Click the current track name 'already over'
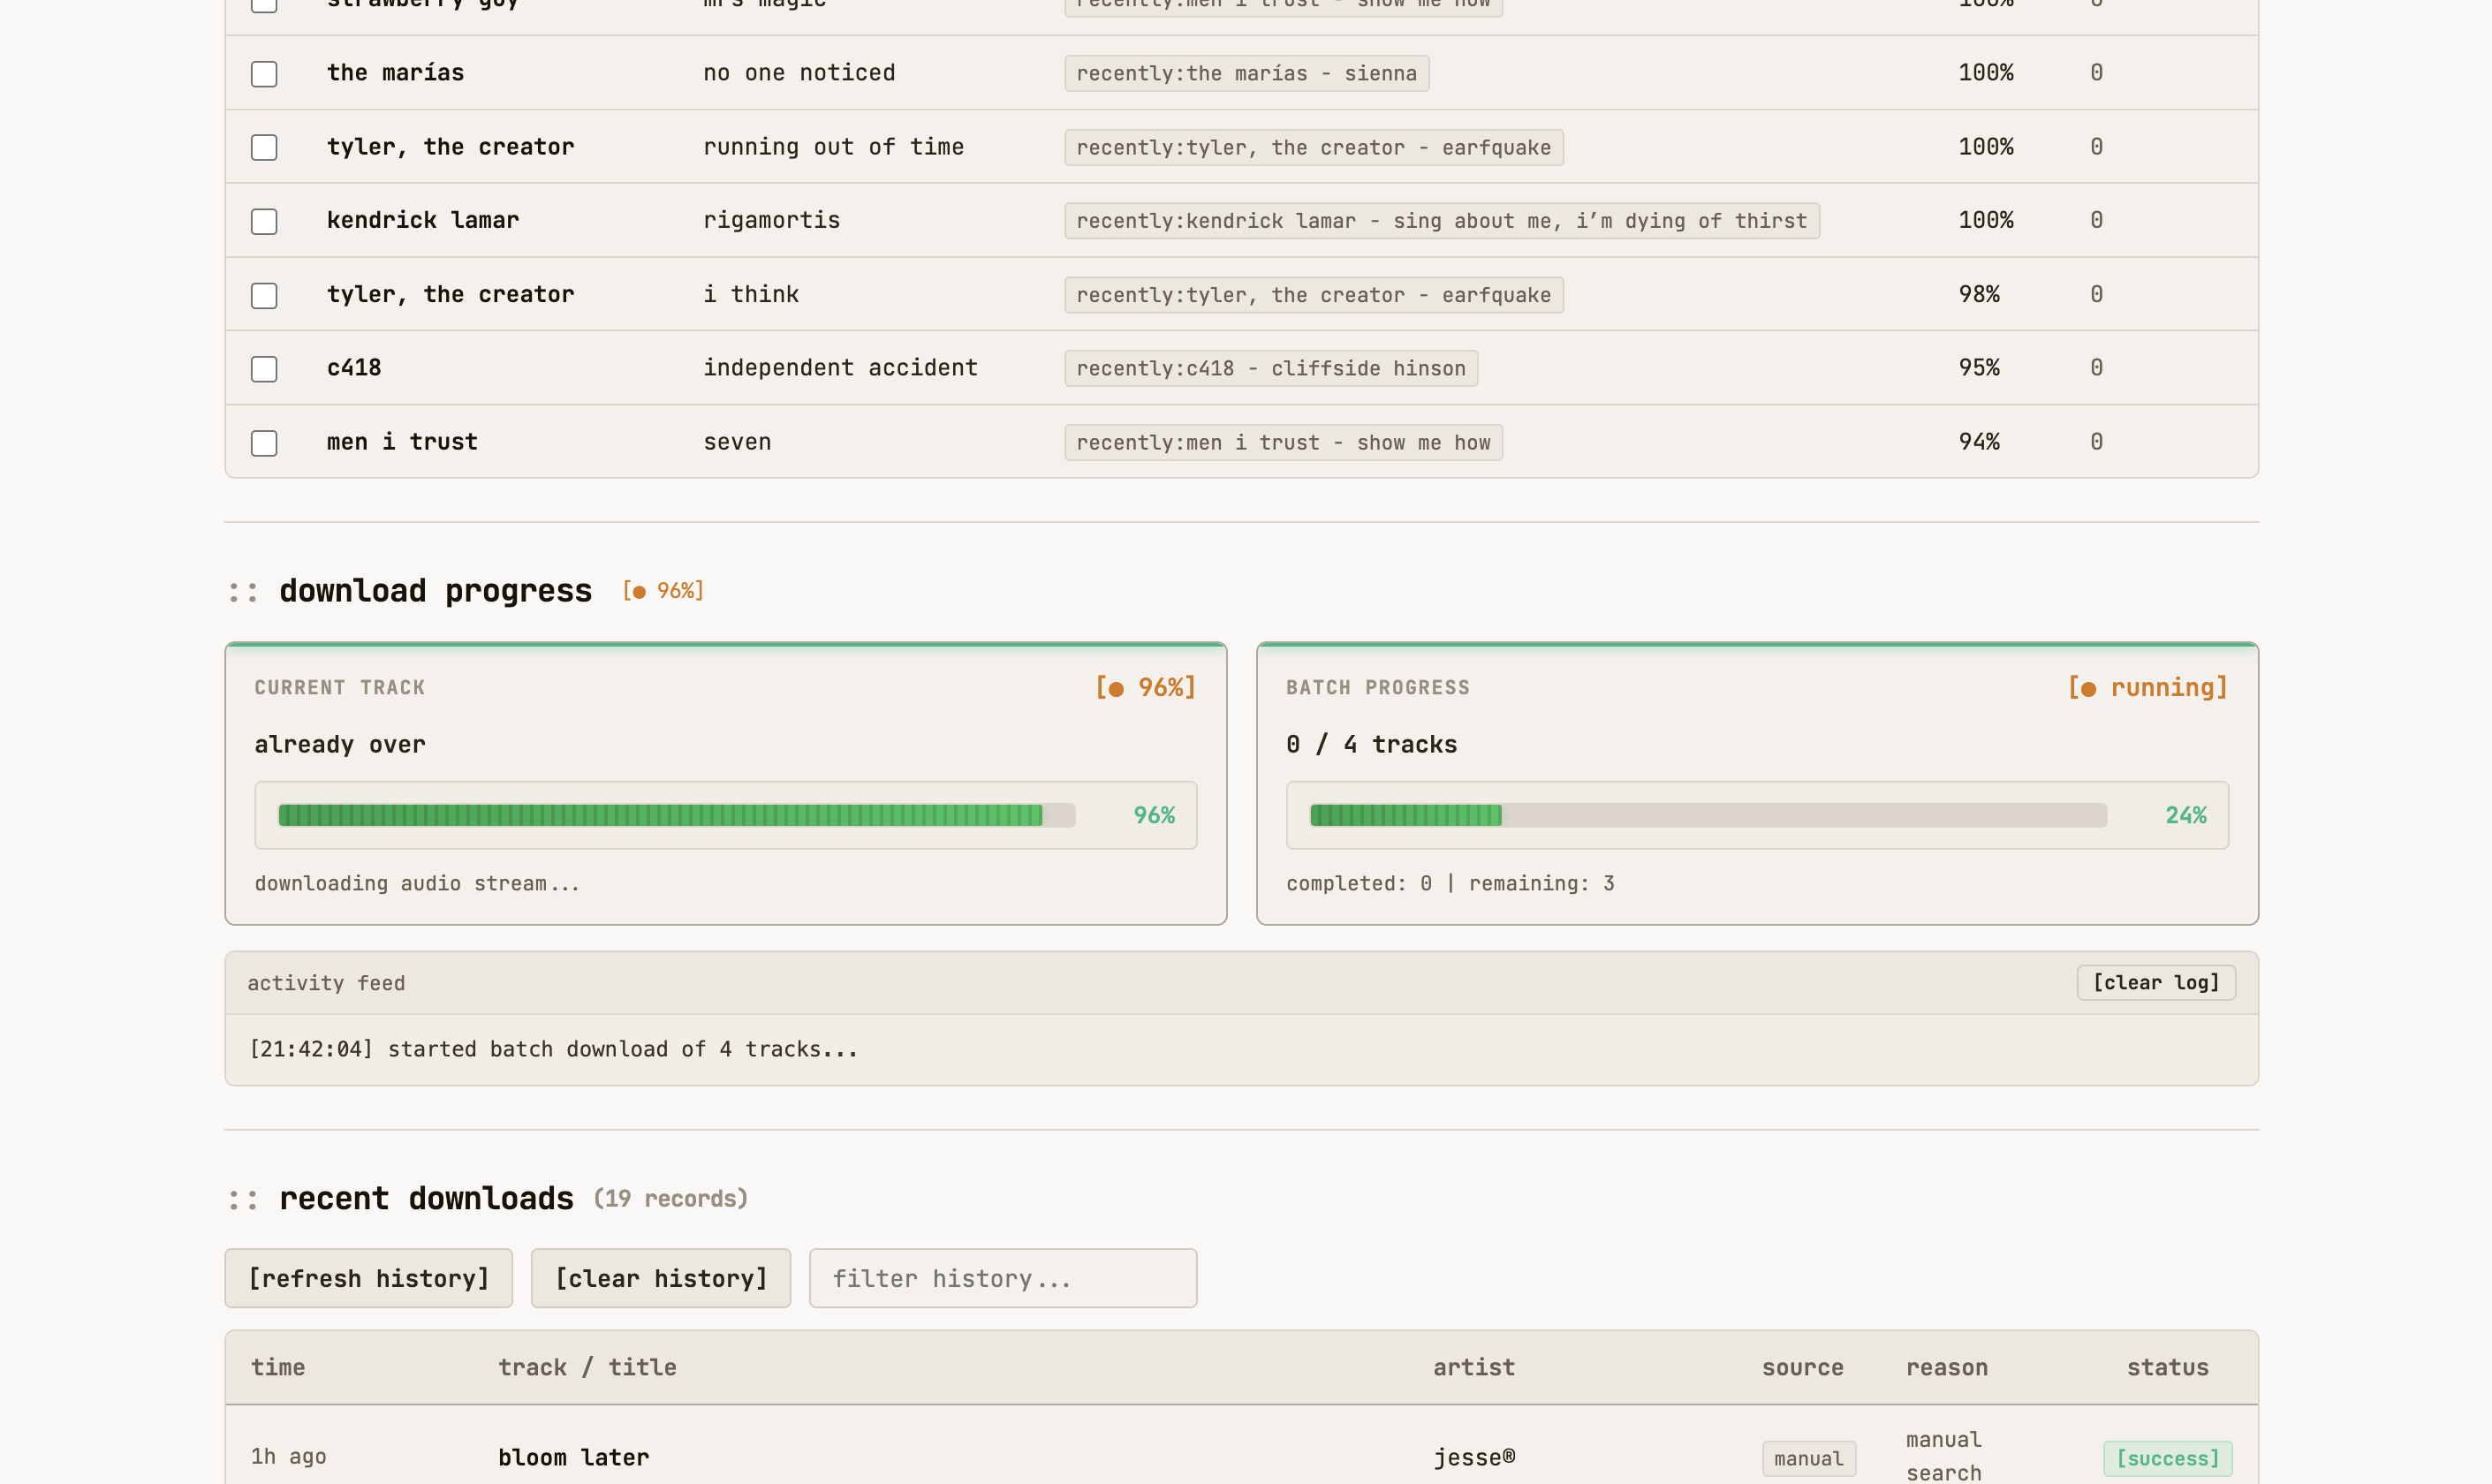The height and width of the screenshot is (1484, 2492). pos(340,745)
